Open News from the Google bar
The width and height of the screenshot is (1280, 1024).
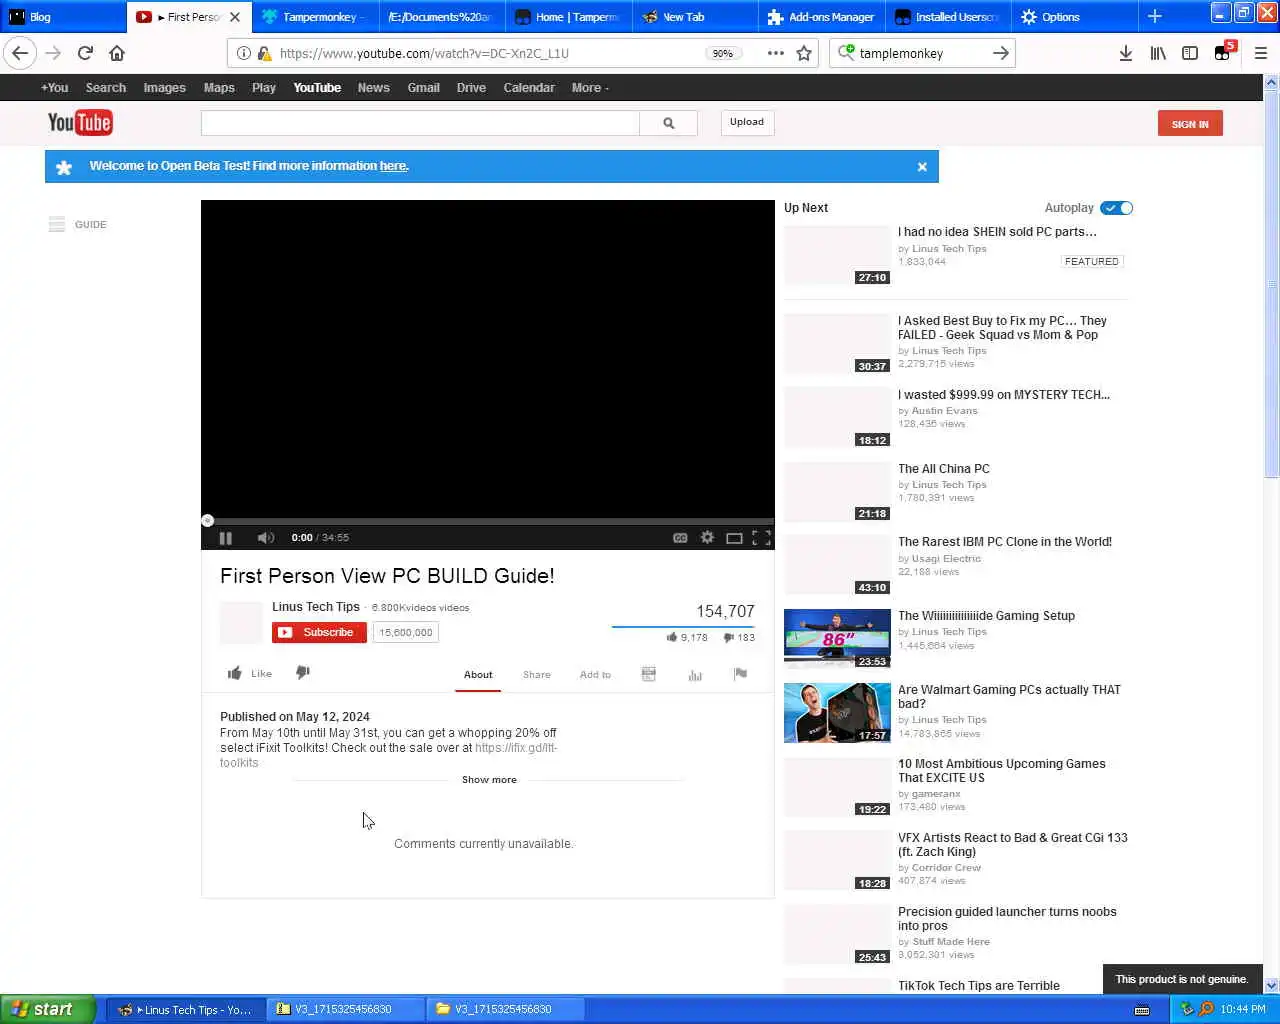coord(374,88)
